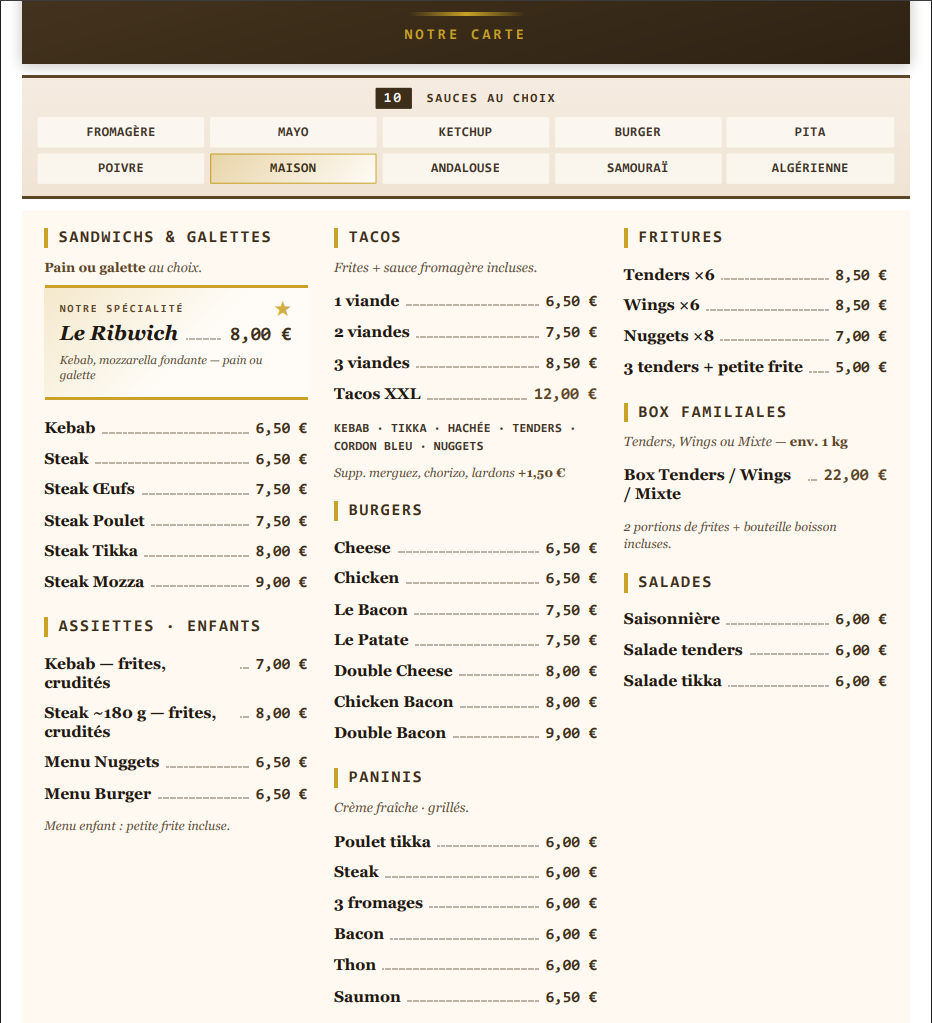Click the highlighted Maison sauce chip
The height and width of the screenshot is (1023, 932).
293,168
